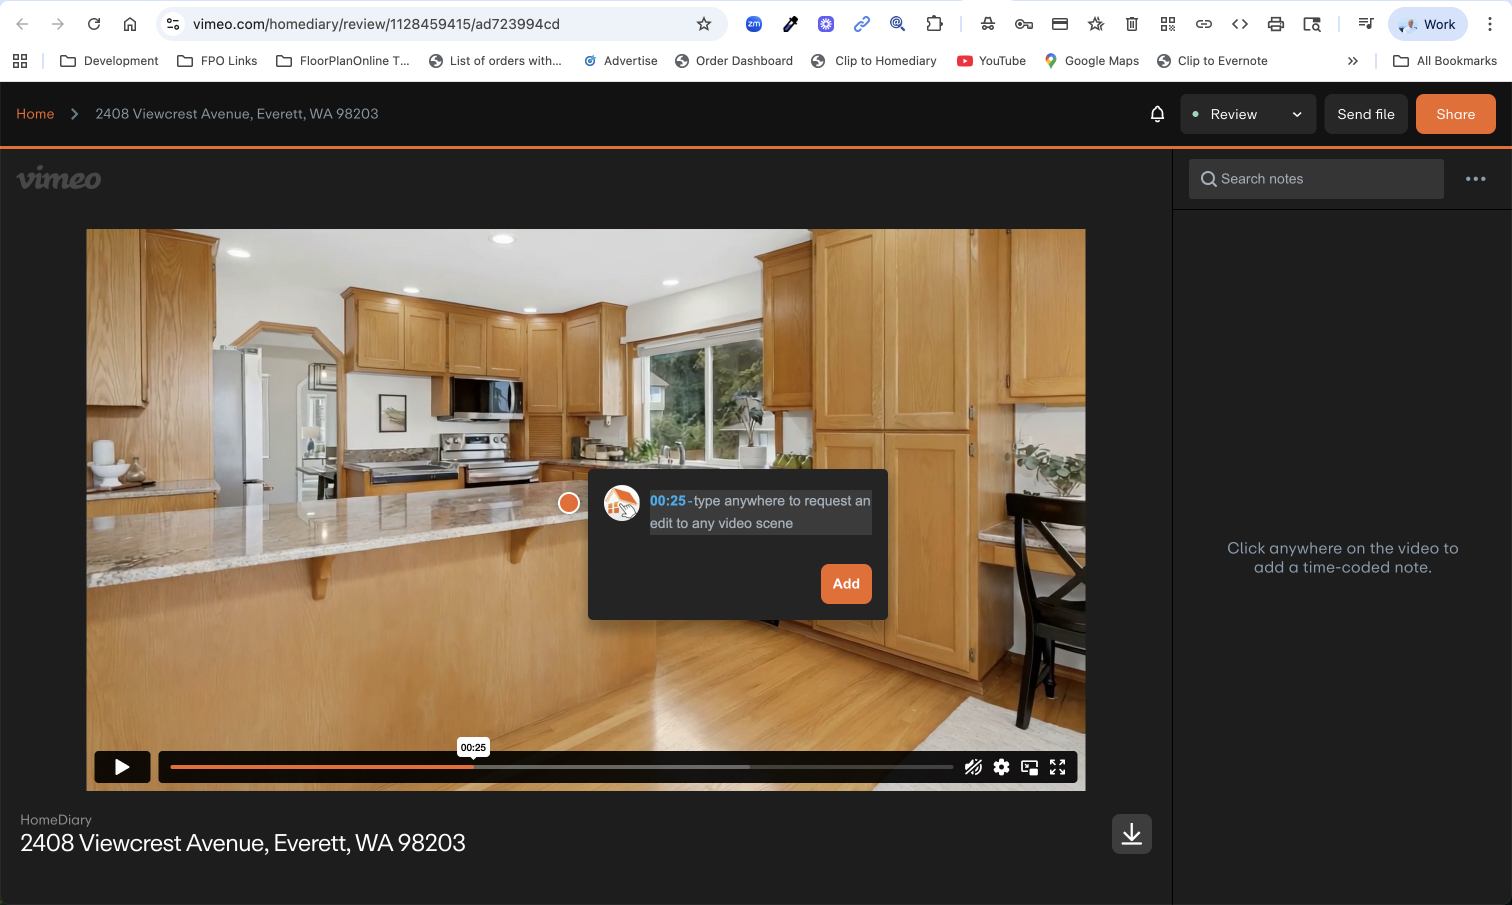Click the Share button

pos(1455,113)
